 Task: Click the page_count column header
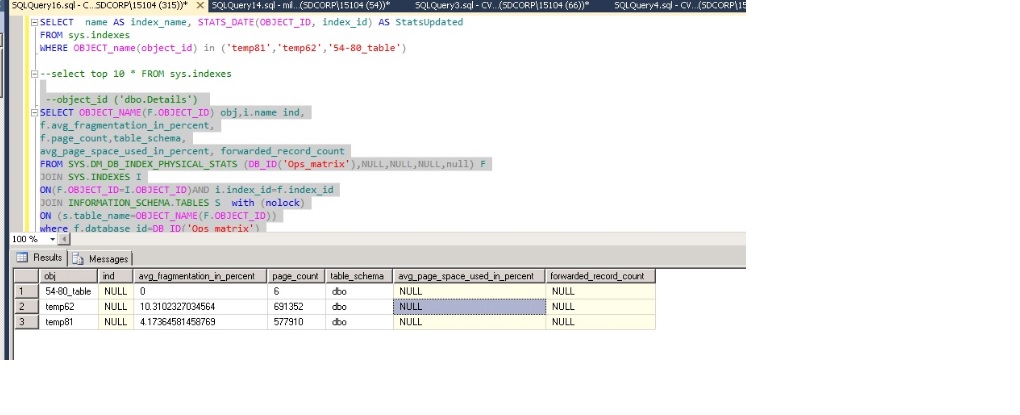[296, 276]
